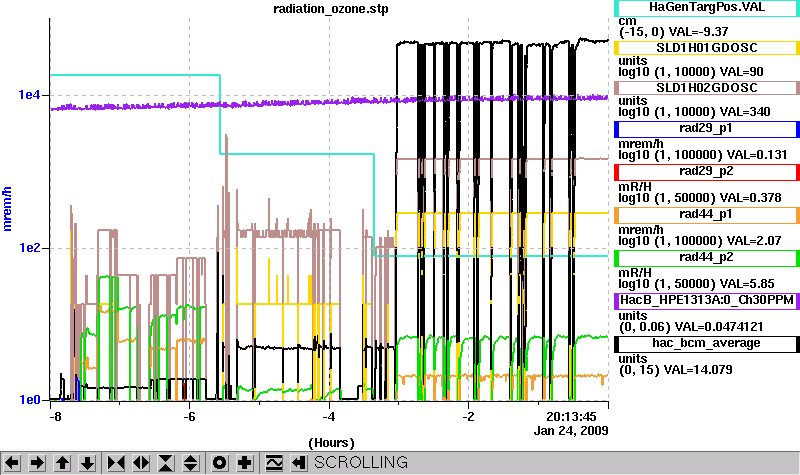Select the rad29_p1 curve legend
This screenshot has width=800, height=475.
(707, 129)
